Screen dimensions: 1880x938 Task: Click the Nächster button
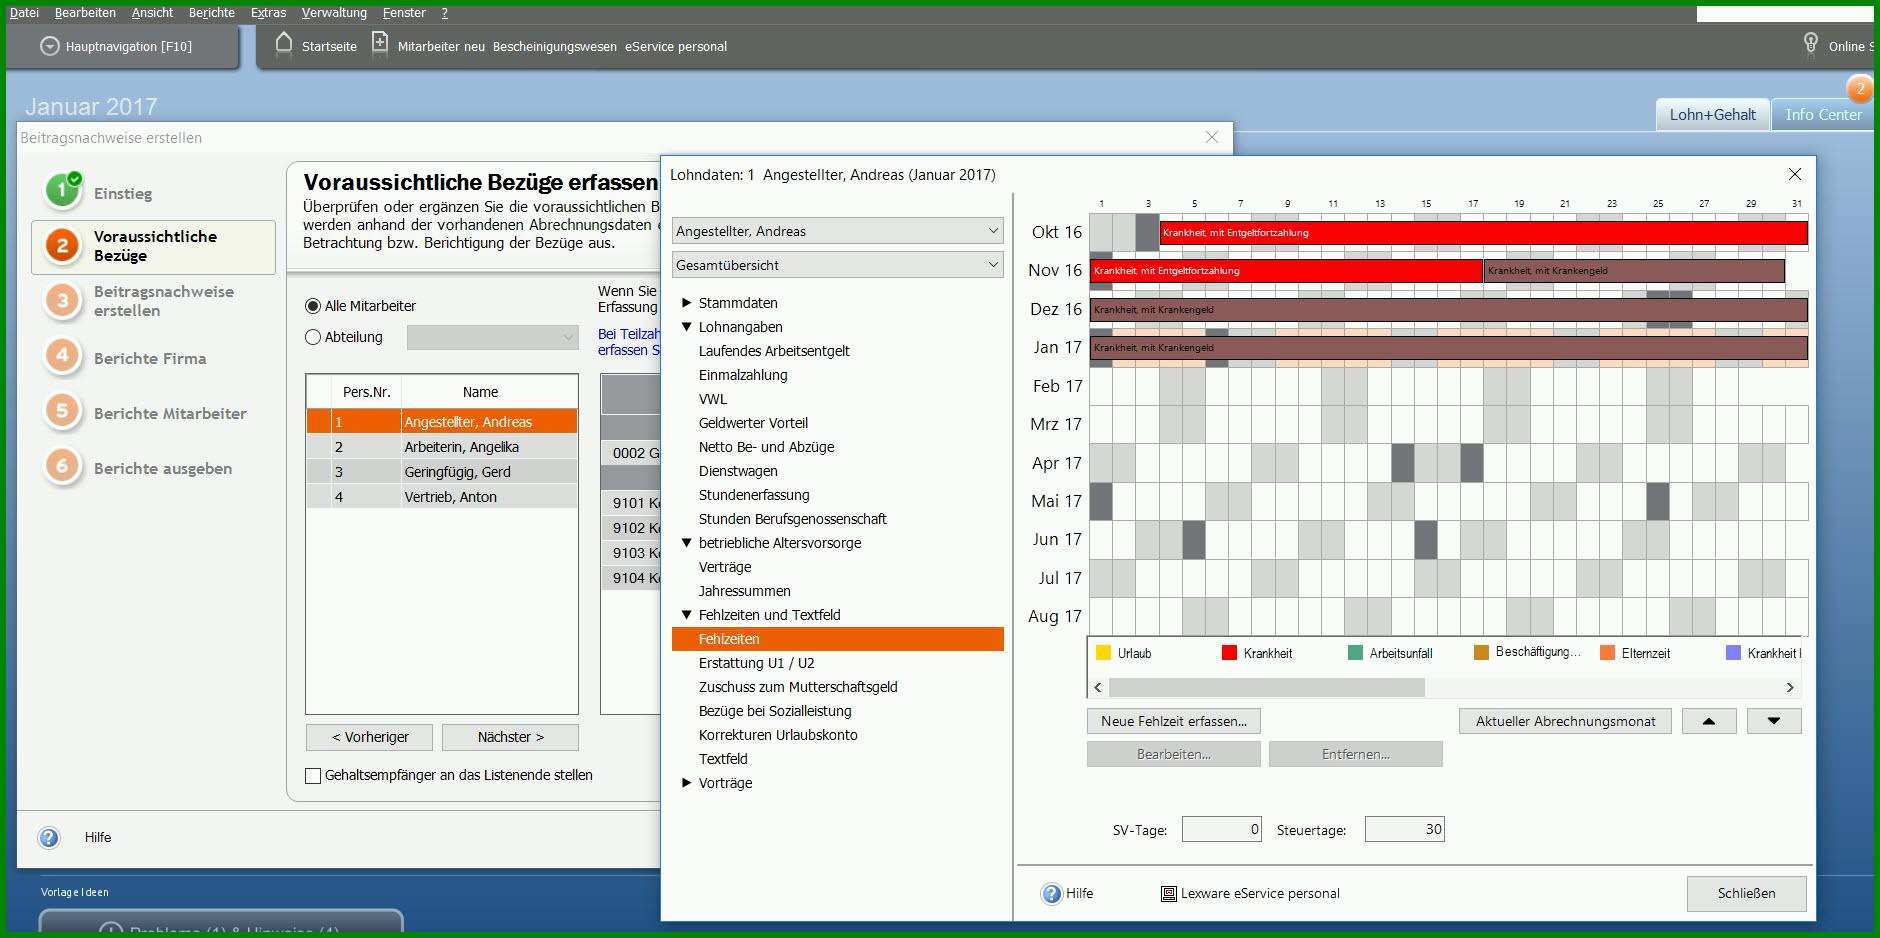click(x=510, y=737)
